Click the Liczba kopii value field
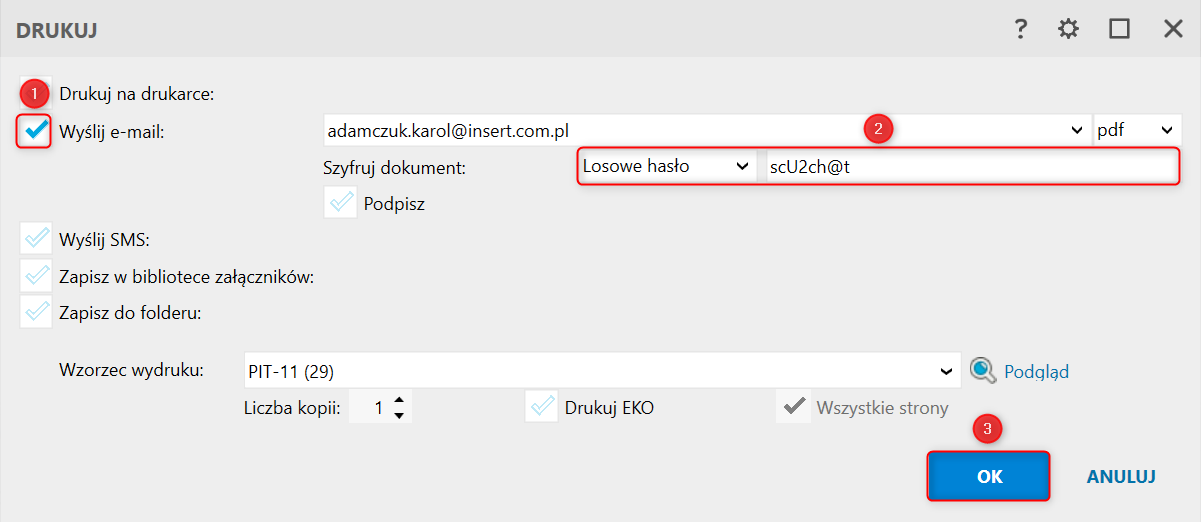The image size is (1201, 522). pyautogui.click(x=369, y=407)
